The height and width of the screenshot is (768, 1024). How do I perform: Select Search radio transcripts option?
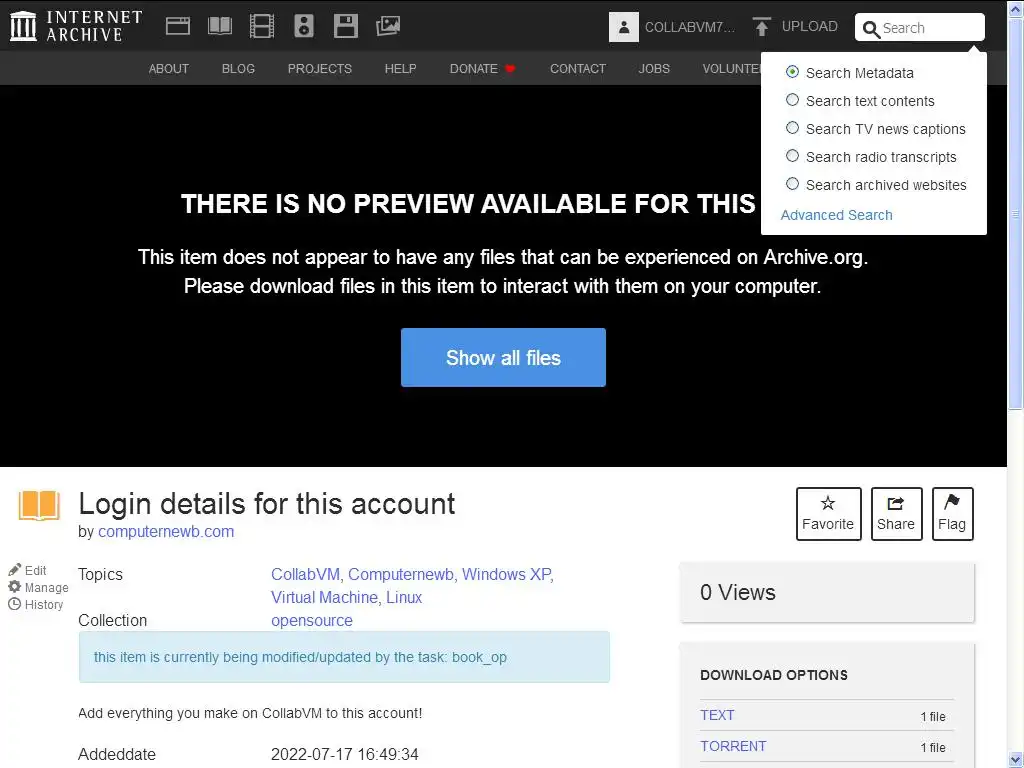click(x=792, y=156)
